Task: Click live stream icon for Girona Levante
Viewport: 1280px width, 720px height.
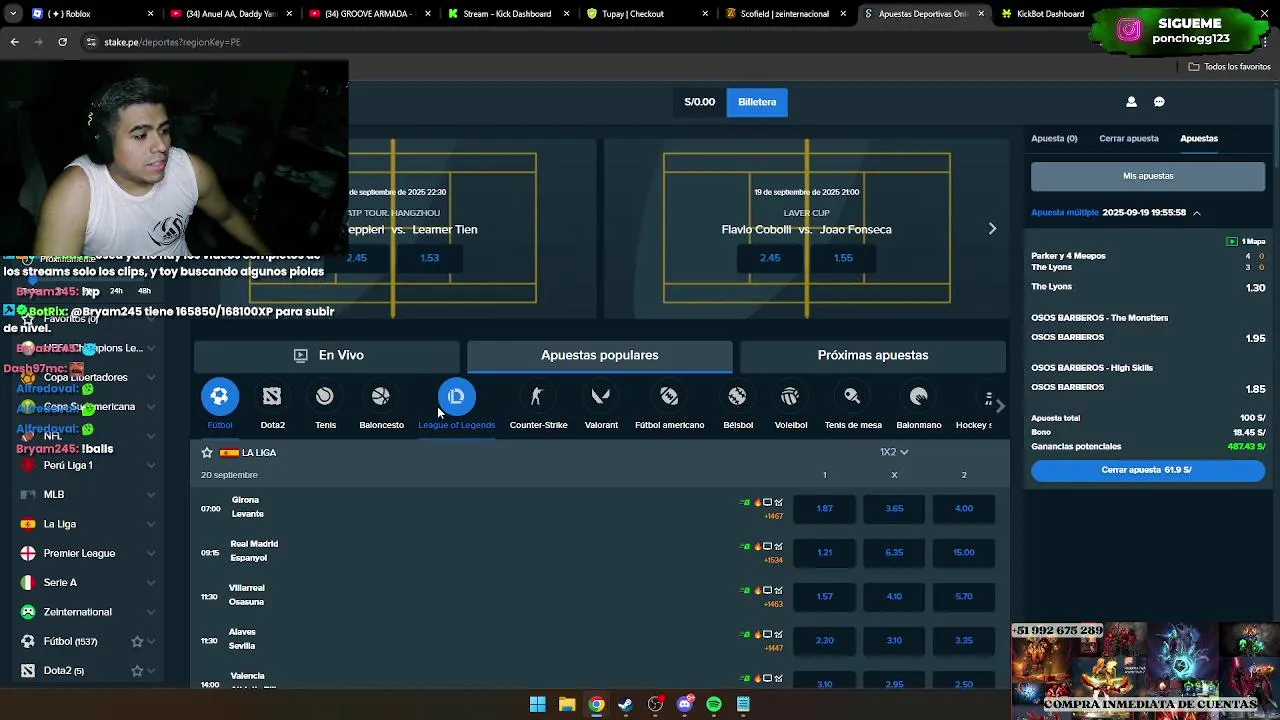Action: click(x=768, y=503)
